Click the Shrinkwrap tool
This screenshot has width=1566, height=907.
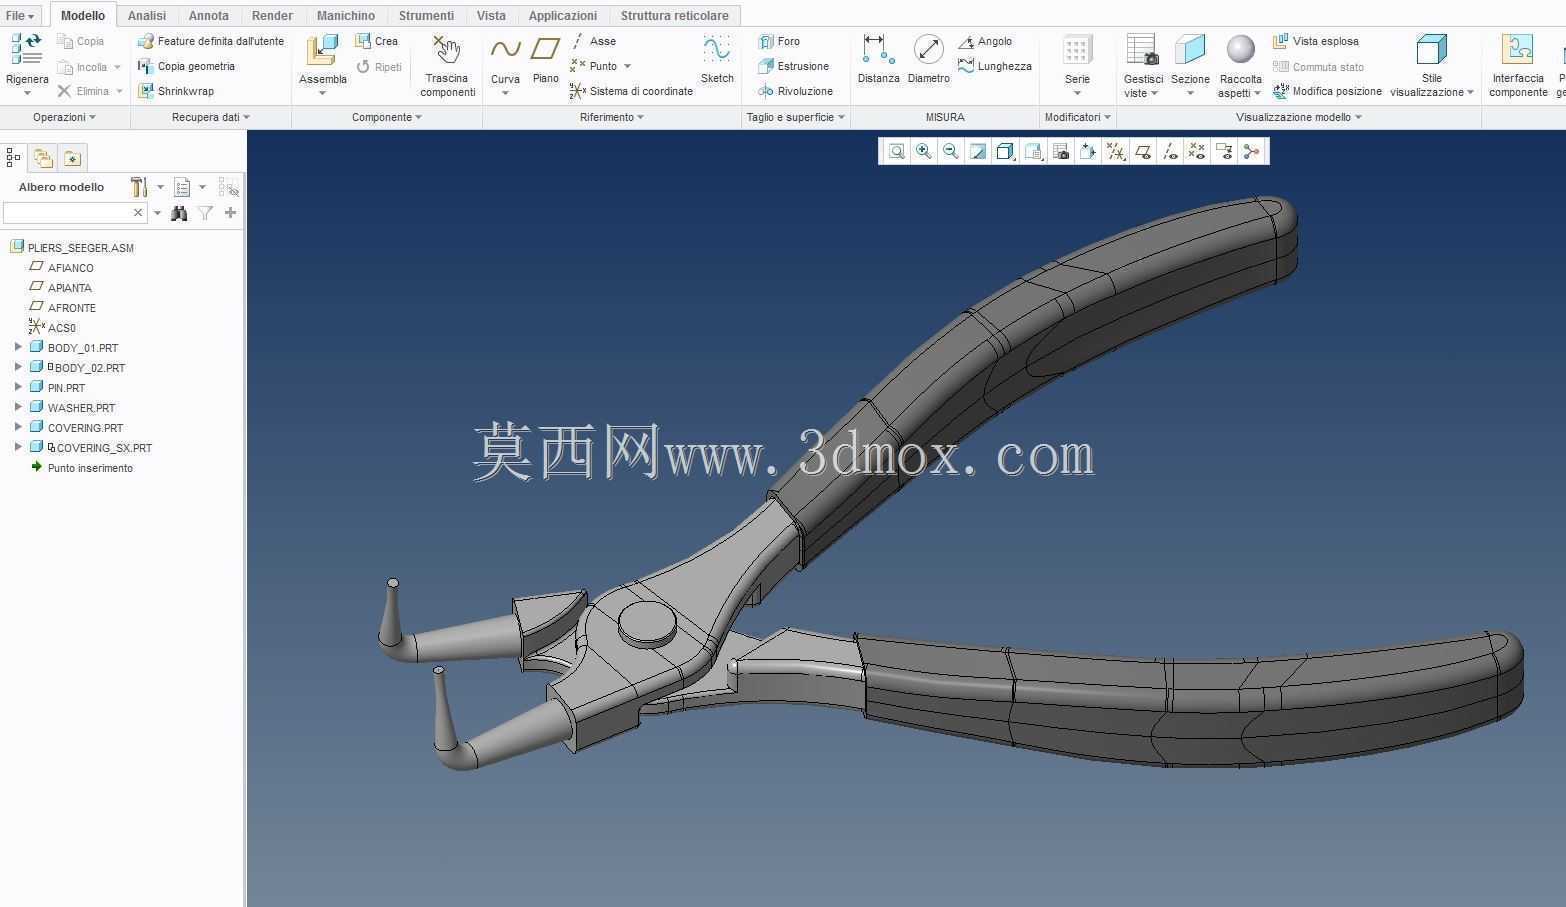[x=176, y=91]
